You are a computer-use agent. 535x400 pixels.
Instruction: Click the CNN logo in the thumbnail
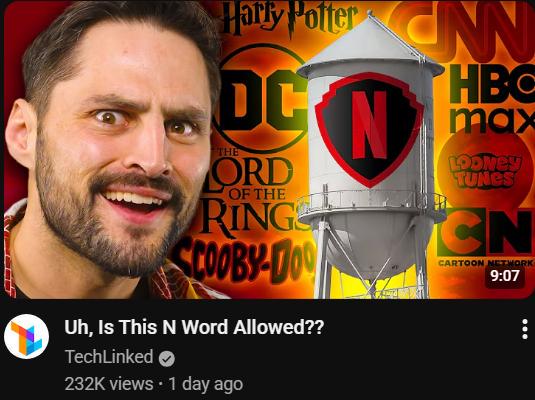coord(461,31)
